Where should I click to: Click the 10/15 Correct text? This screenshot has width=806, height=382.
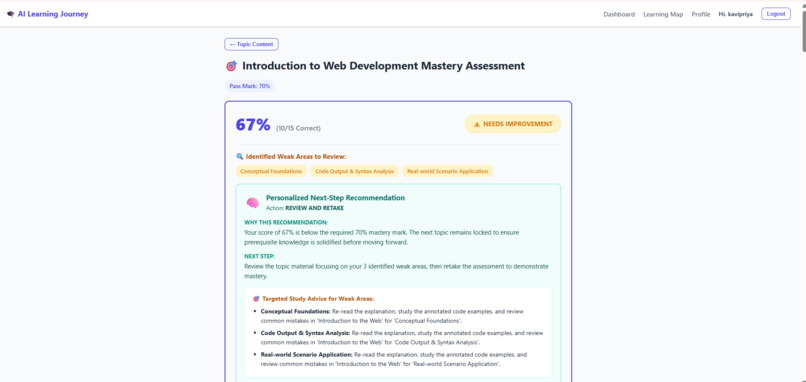coord(298,128)
